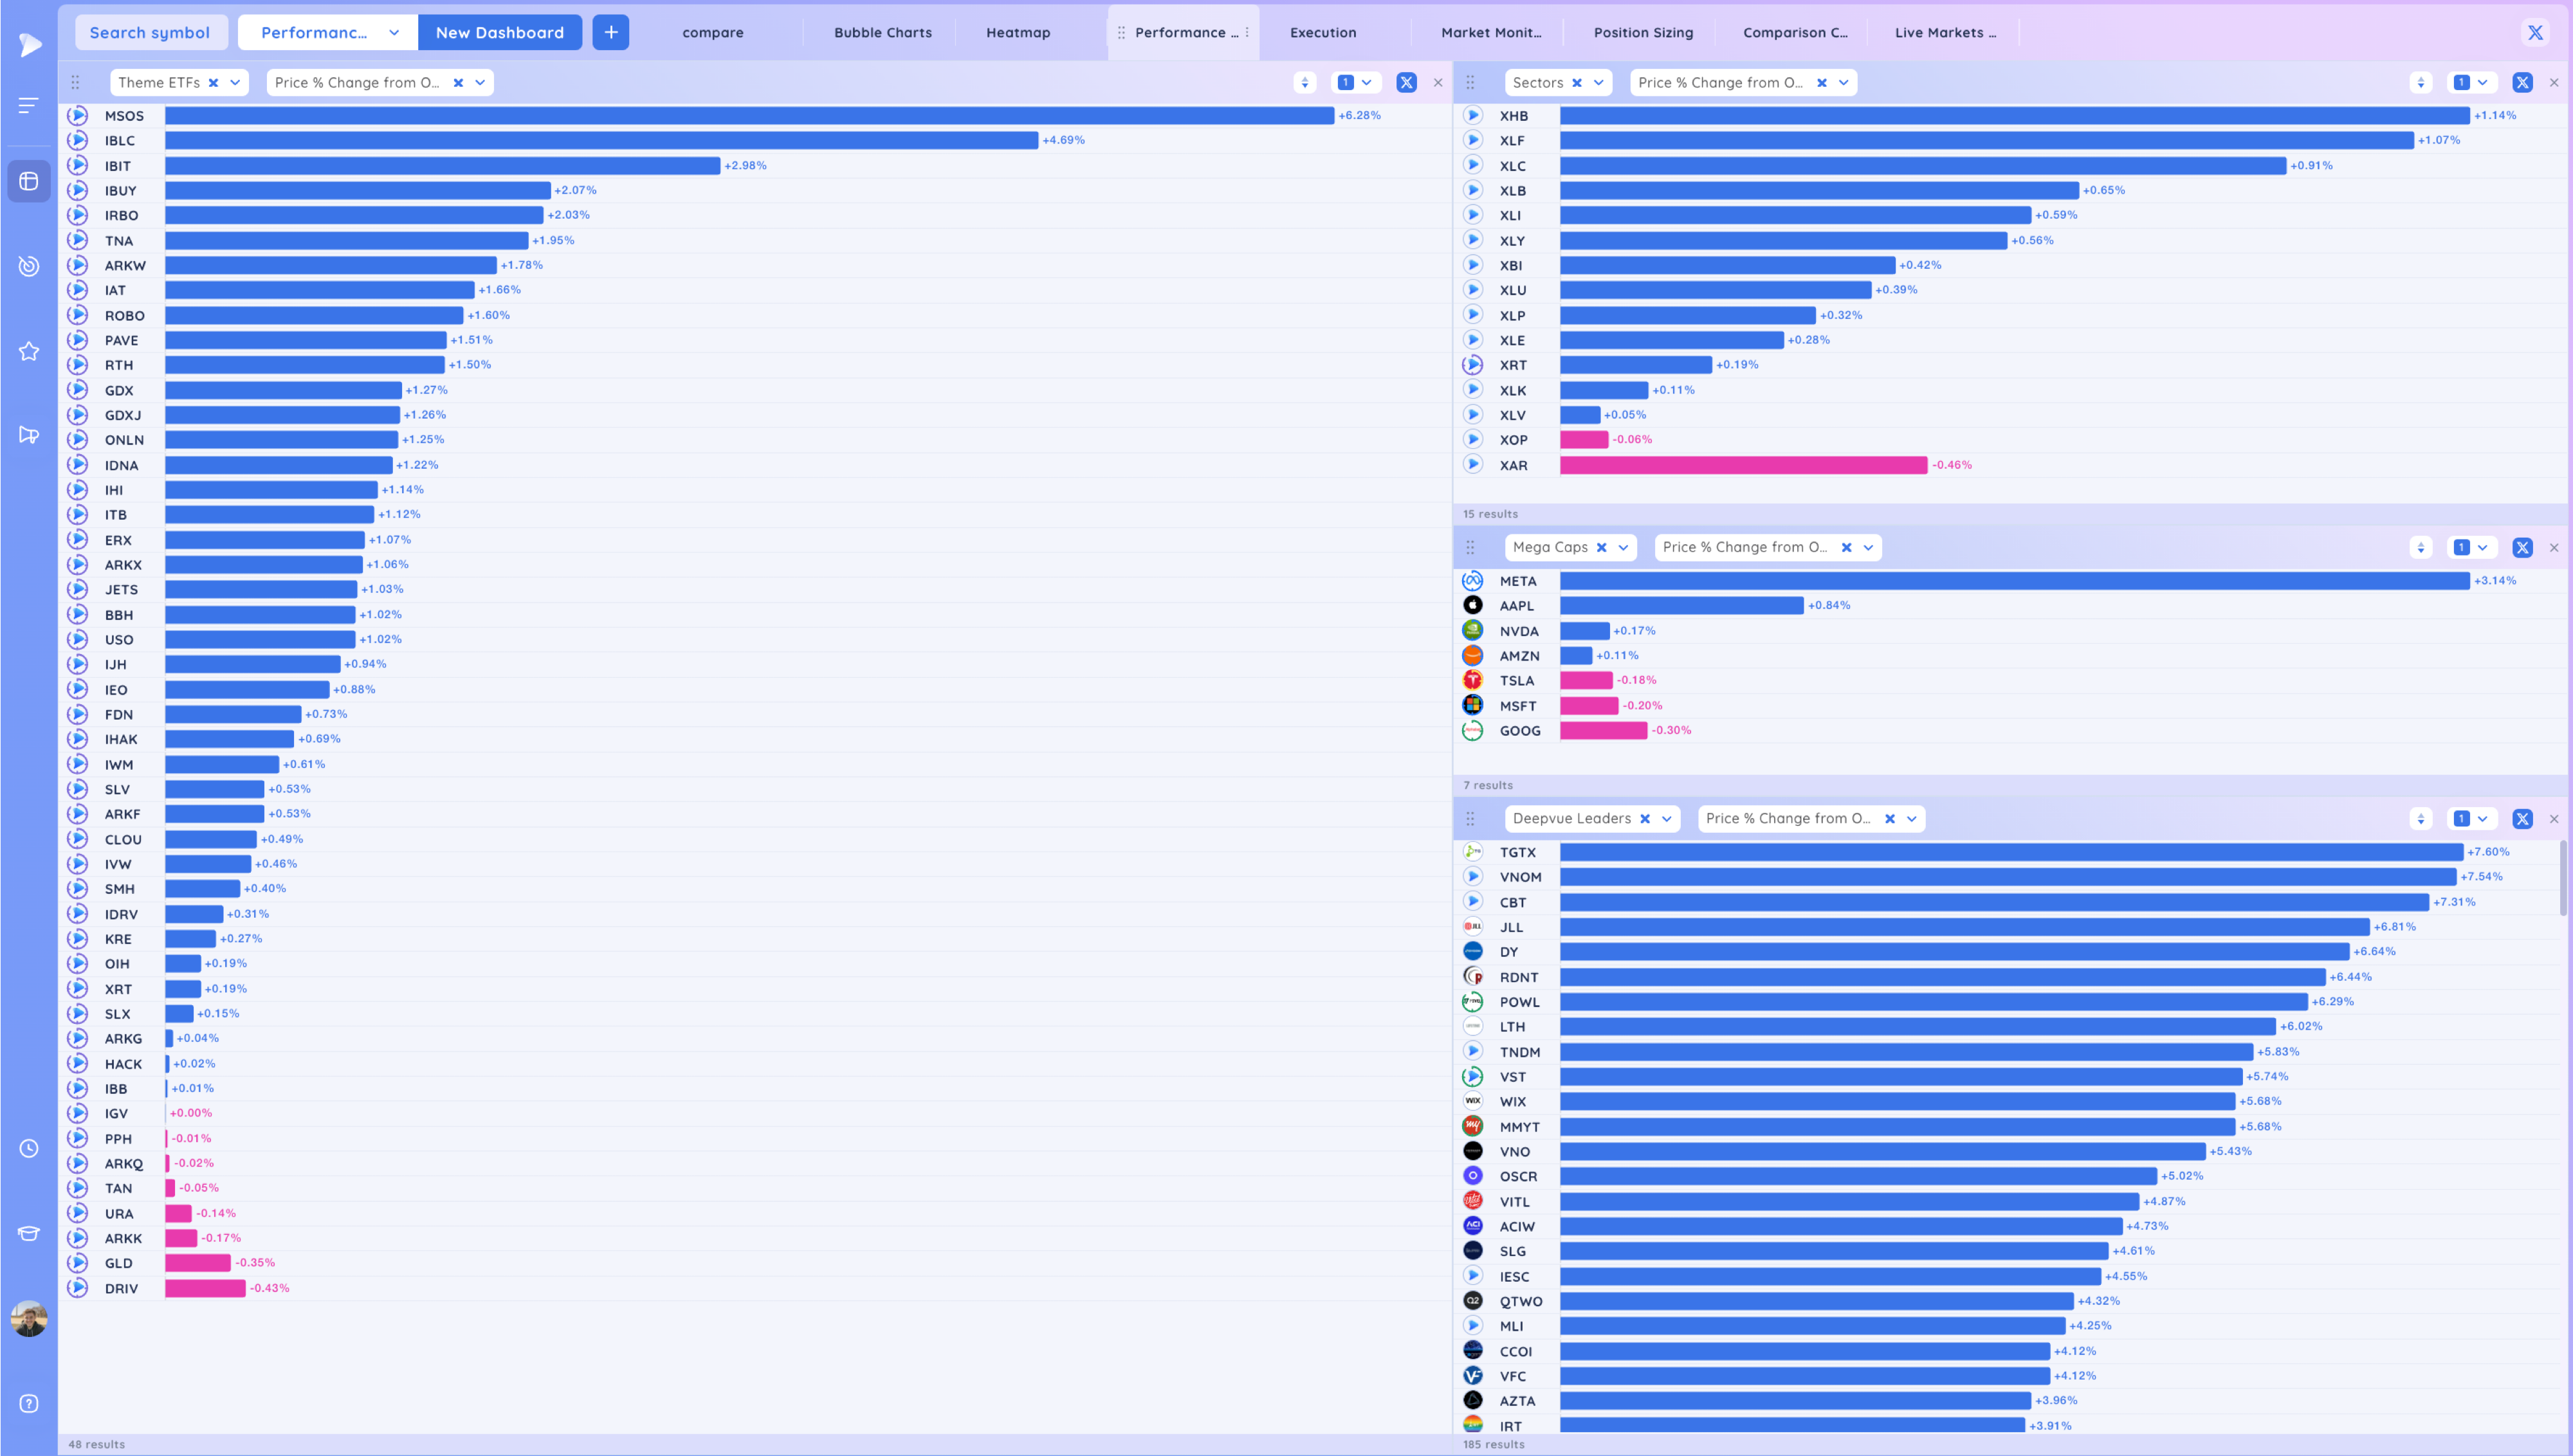Image resolution: width=2573 pixels, height=1456 pixels.
Task: Click the clock history icon in sidebar
Action: [28, 1148]
